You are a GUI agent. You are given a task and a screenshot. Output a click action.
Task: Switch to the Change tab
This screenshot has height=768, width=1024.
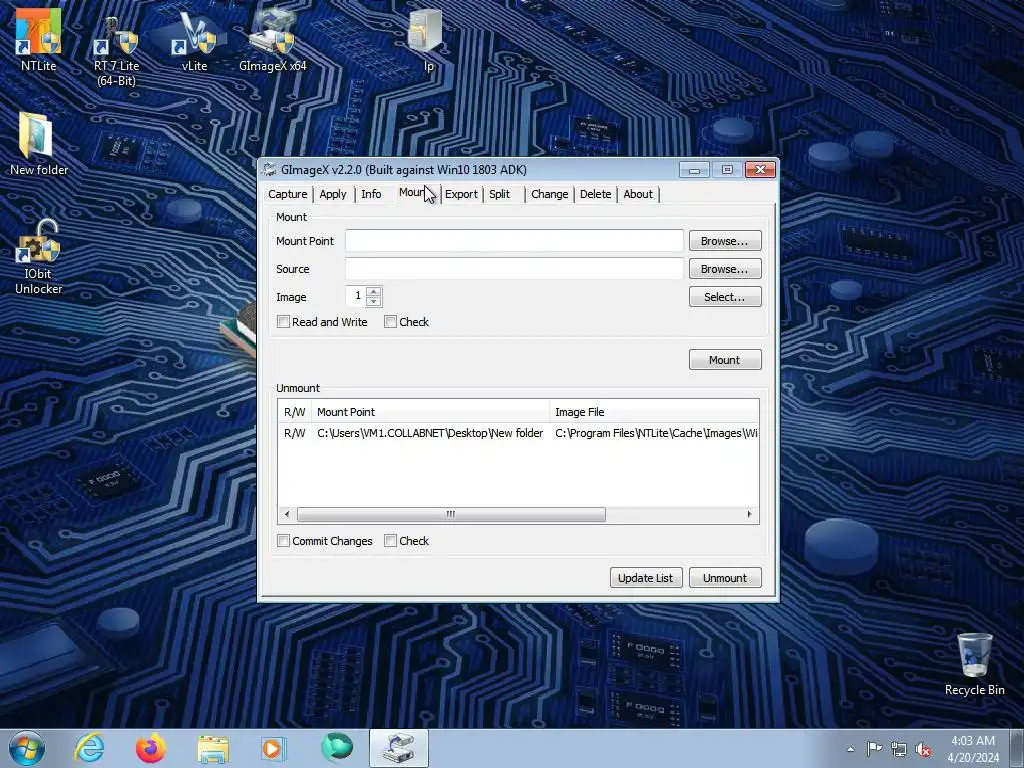click(549, 194)
